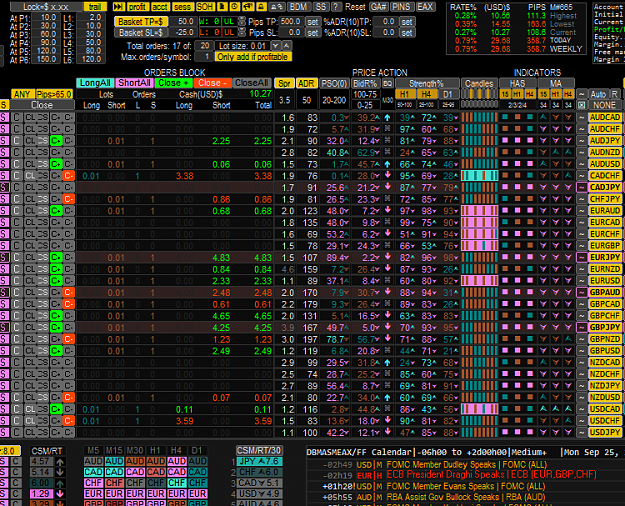Click the padlock icon in top toolbar
This screenshot has height=506, width=625.
pyautogui.click(x=261, y=7)
